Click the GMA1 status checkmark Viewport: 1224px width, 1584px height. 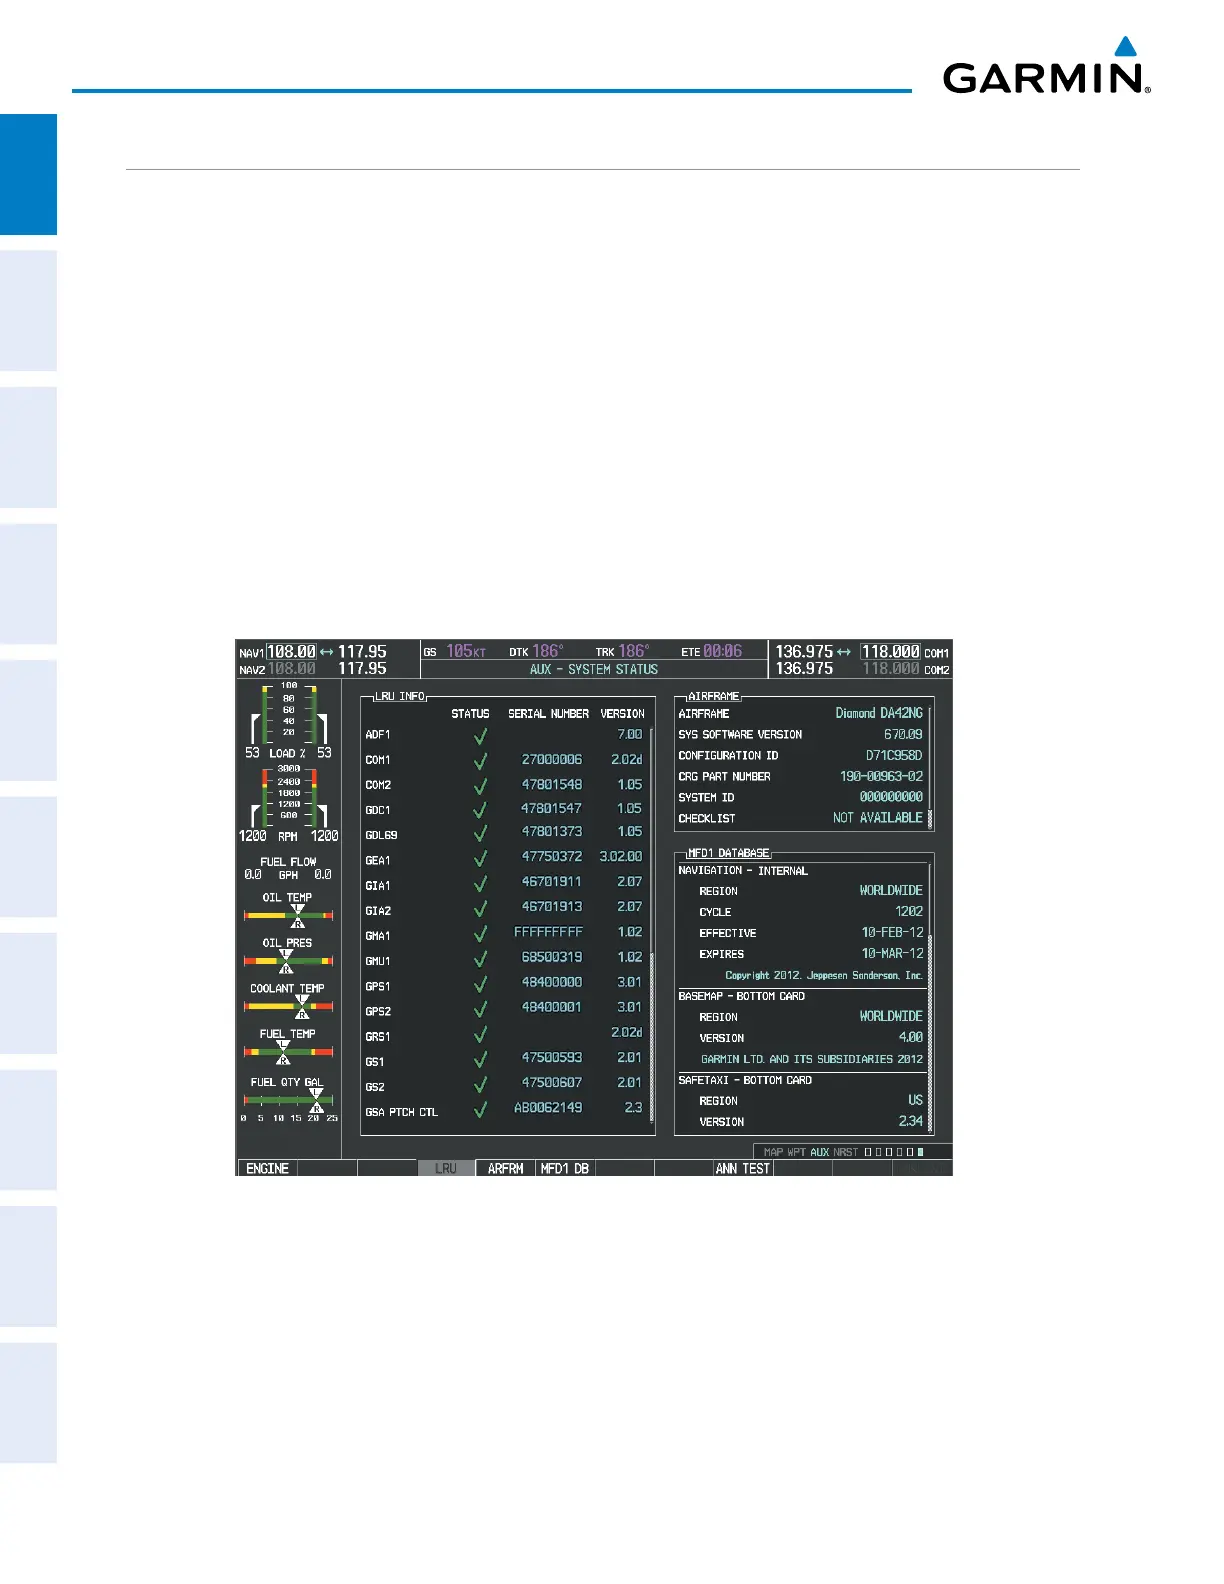click(480, 935)
